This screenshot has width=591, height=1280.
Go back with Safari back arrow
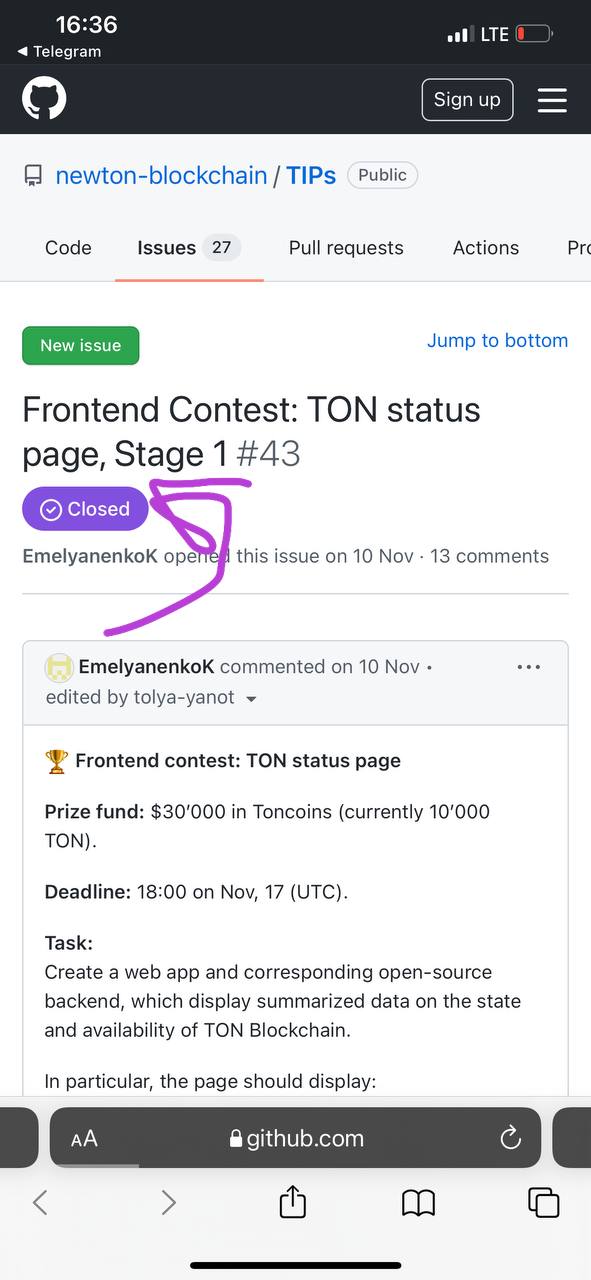tap(40, 1202)
